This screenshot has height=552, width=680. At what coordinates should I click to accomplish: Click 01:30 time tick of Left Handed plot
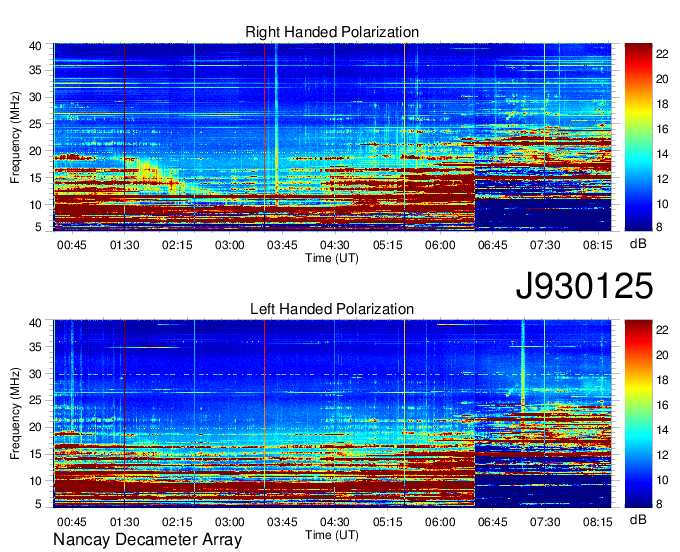(124, 522)
